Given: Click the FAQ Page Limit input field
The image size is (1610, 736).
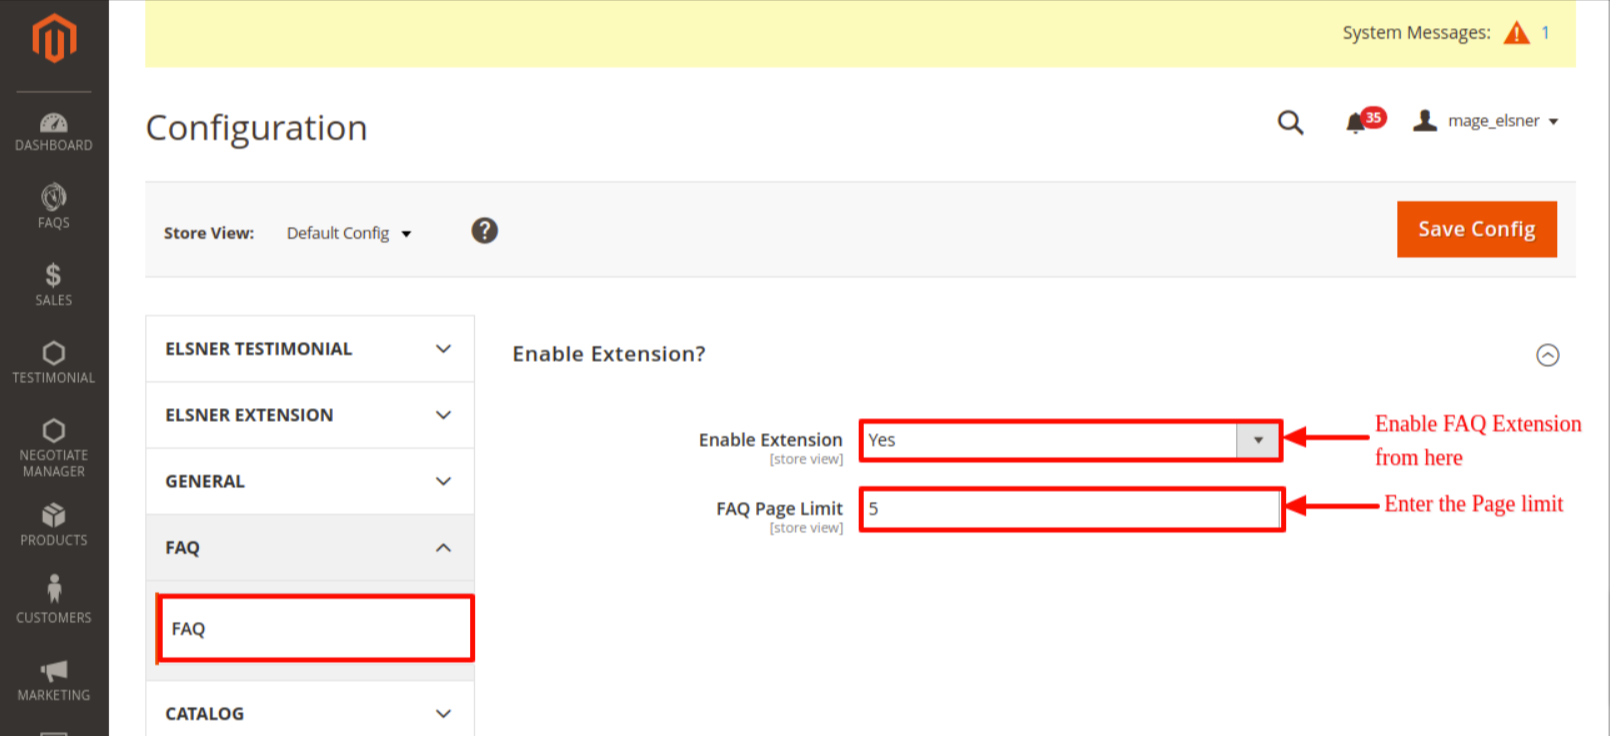Looking at the screenshot, I should (1070, 509).
